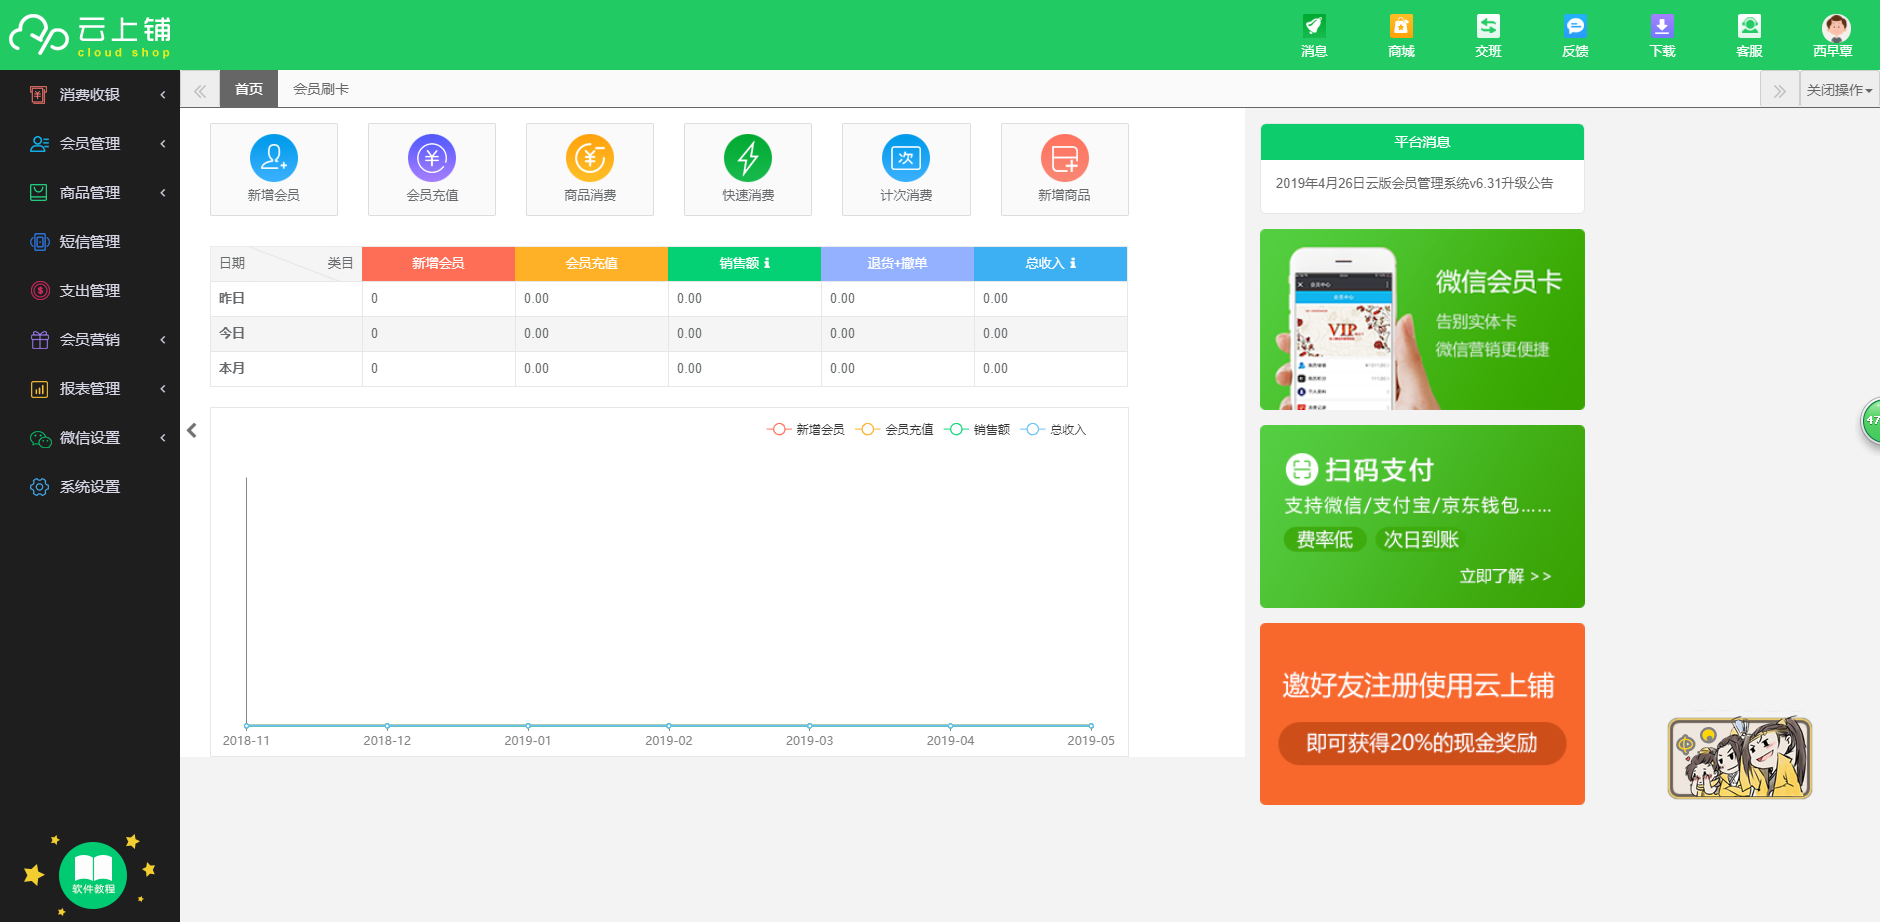Viewport: 1880px width, 922px height.
Task: Toggle 新增会员 series in chart legend
Action: click(x=806, y=430)
